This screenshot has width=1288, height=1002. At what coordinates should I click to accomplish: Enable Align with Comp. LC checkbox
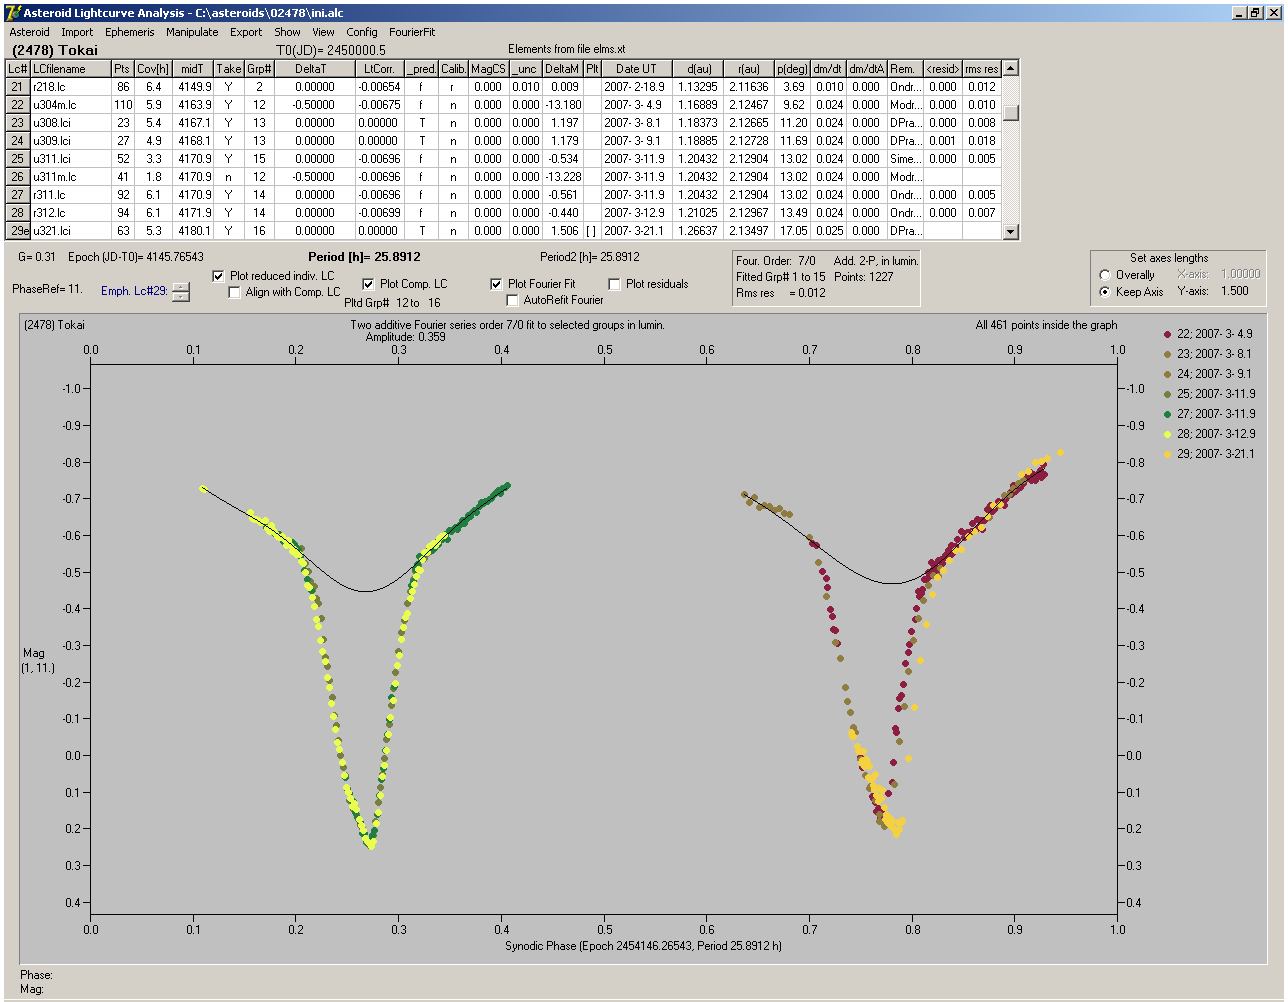click(x=235, y=292)
